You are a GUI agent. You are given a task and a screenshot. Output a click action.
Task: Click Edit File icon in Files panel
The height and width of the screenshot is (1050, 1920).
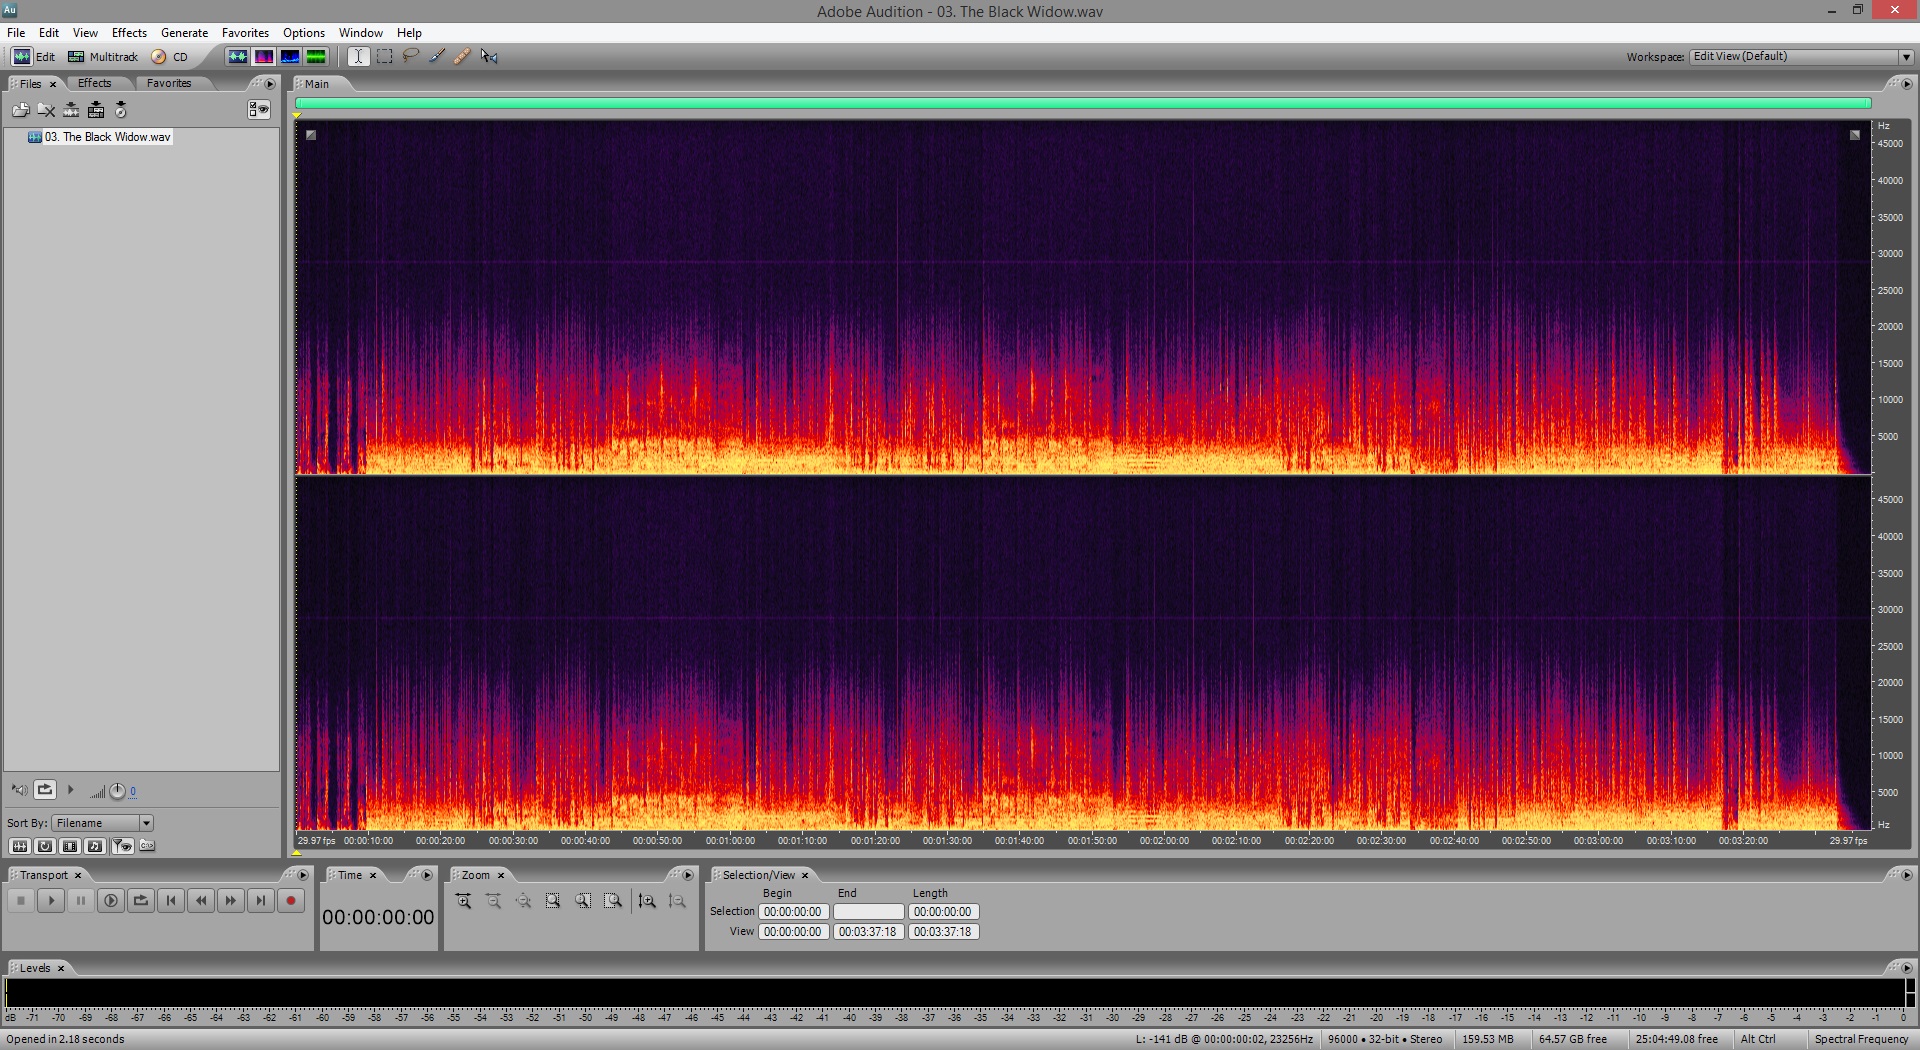[71, 110]
